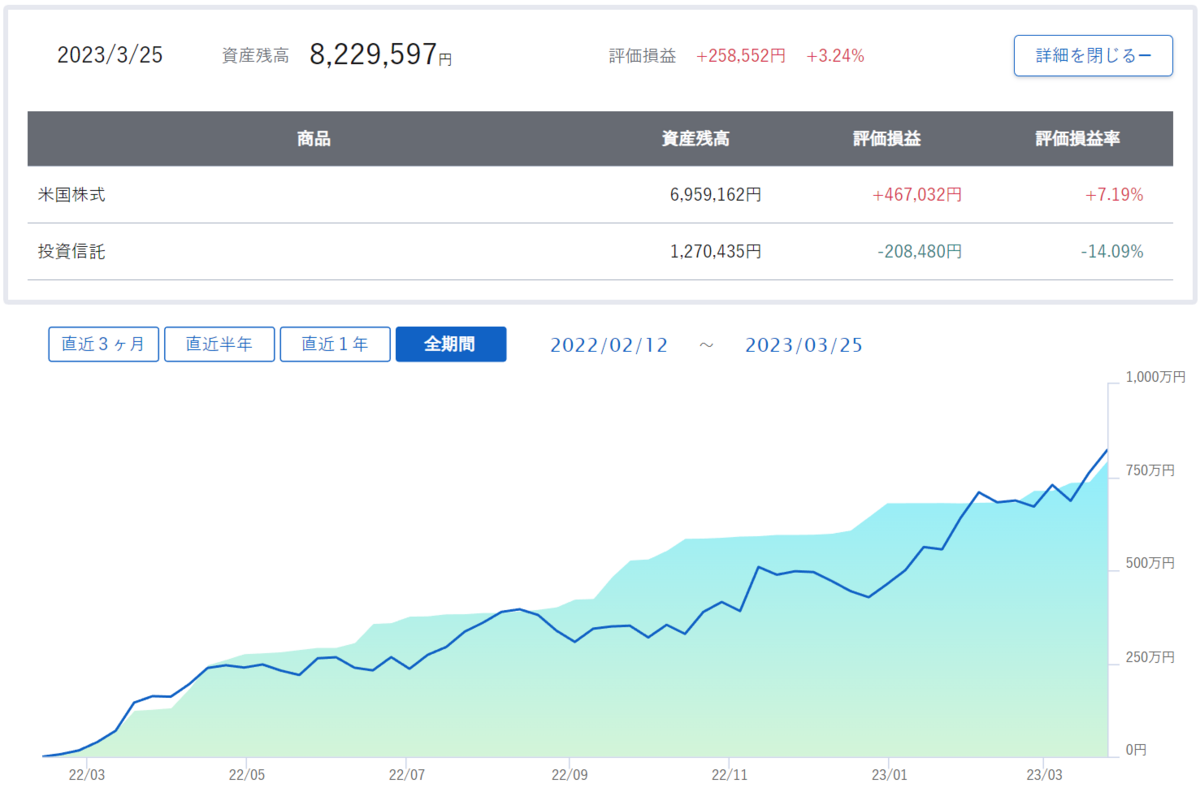Click 1,000万円 axis label
The width and height of the screenshot is (1200, 801).
[x=1155, y=377]
